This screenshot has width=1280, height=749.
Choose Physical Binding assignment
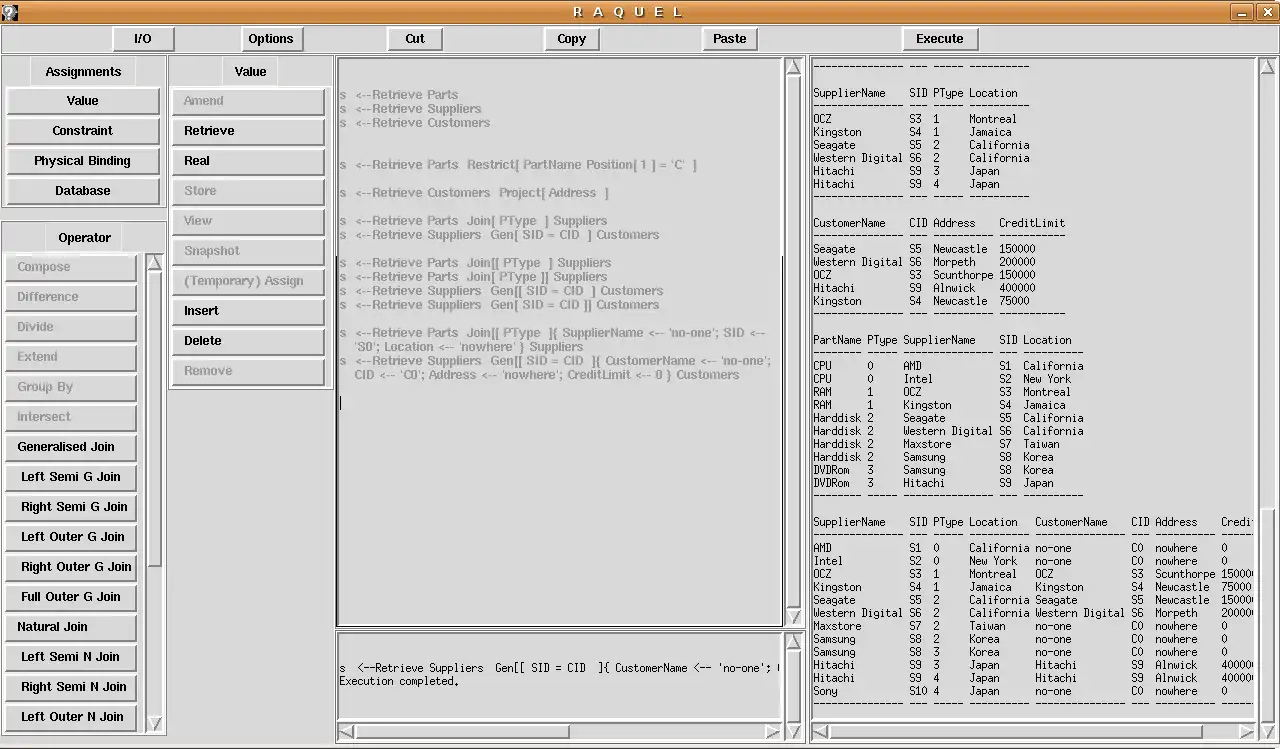(83, 161)
